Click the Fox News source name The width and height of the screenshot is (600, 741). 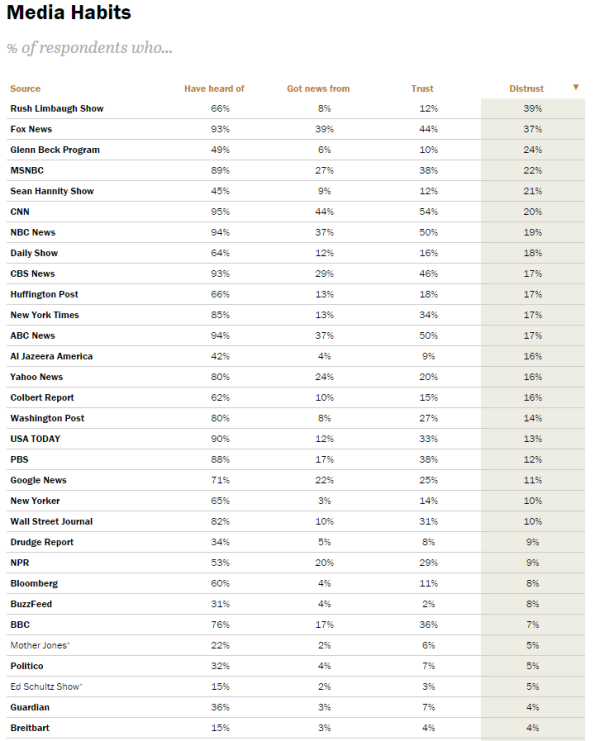click(x=31, y=129)
